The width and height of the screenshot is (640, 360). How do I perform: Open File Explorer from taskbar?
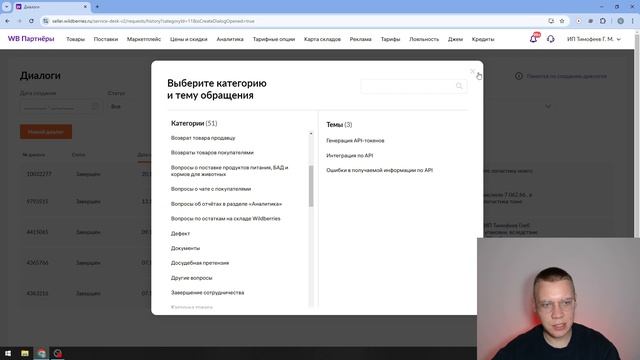pos(24,353)
